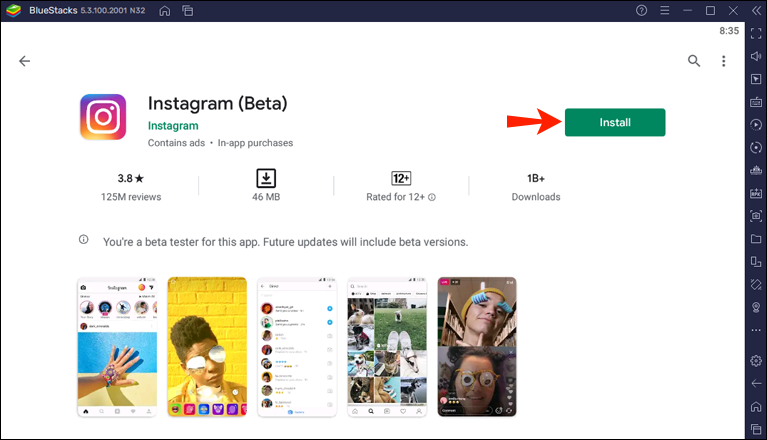The height and width of the screenshot is (440, 767).
Task: Open the Instagram developer link
Action: [173, 126]
